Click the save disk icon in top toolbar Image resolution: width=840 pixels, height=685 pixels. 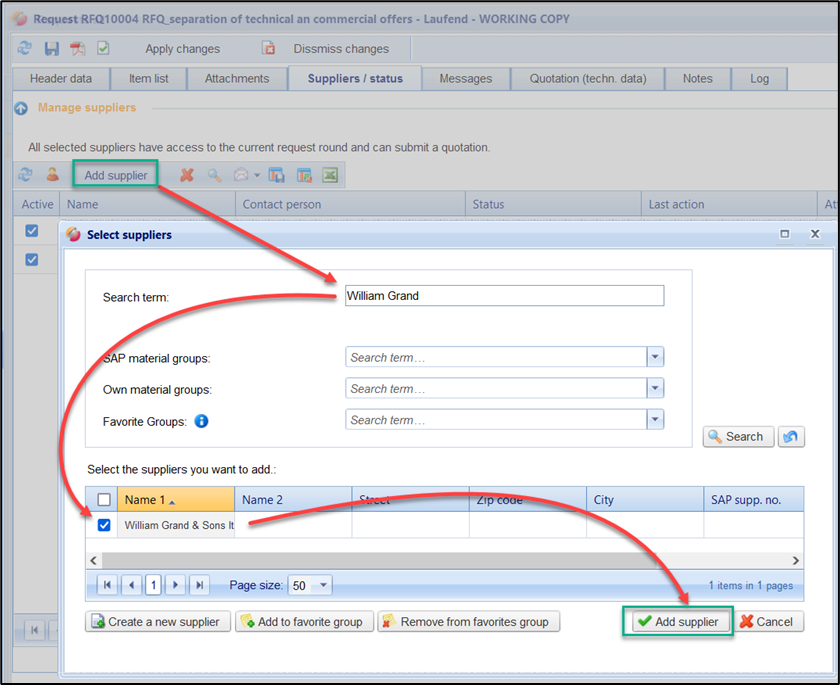pyautogui.click(x=52, y=48)
